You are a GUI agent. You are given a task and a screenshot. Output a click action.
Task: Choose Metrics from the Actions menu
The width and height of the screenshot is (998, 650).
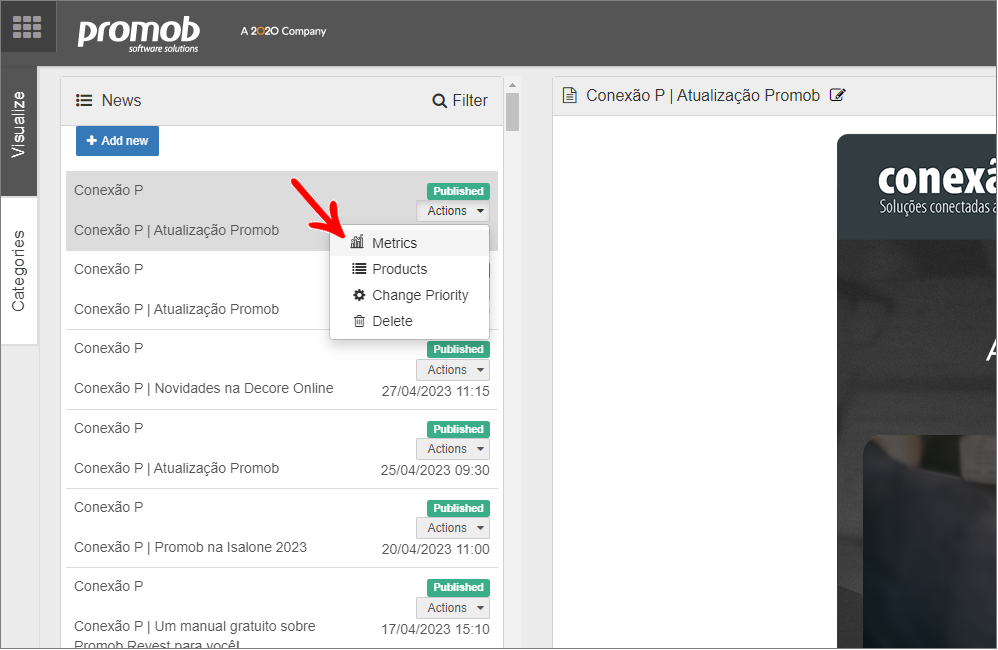click(x=409, y=243)
